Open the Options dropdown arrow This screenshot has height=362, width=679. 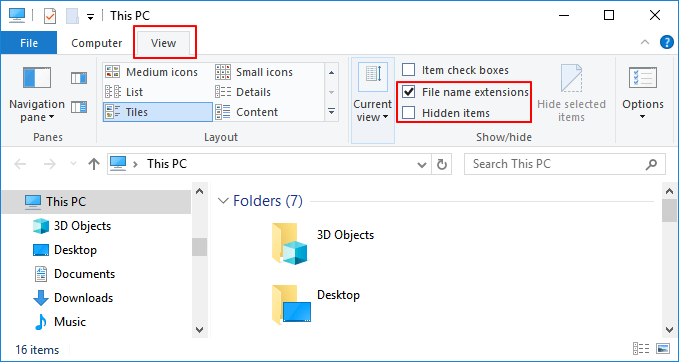click(x=643, y=117)
